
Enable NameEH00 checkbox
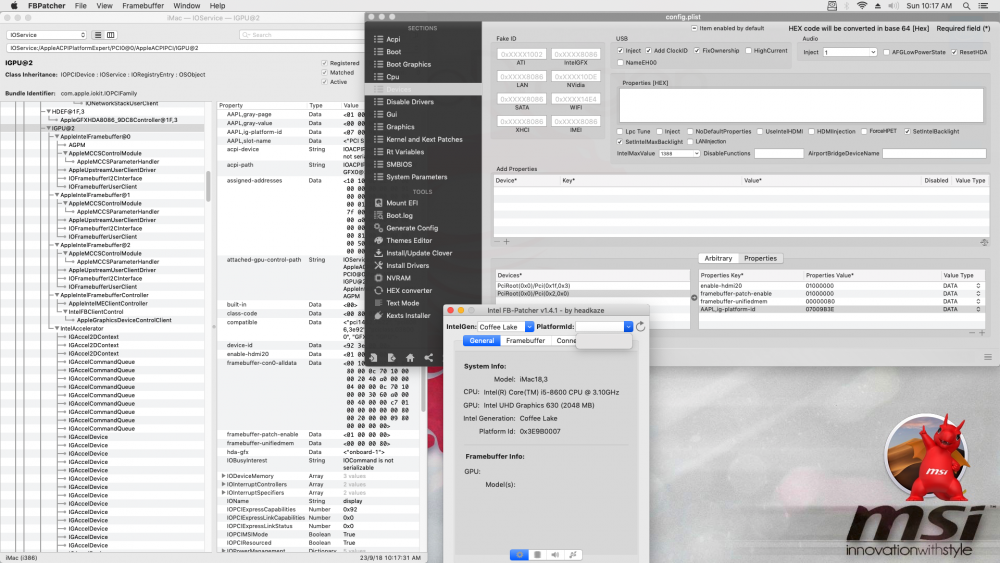point(620,62)
